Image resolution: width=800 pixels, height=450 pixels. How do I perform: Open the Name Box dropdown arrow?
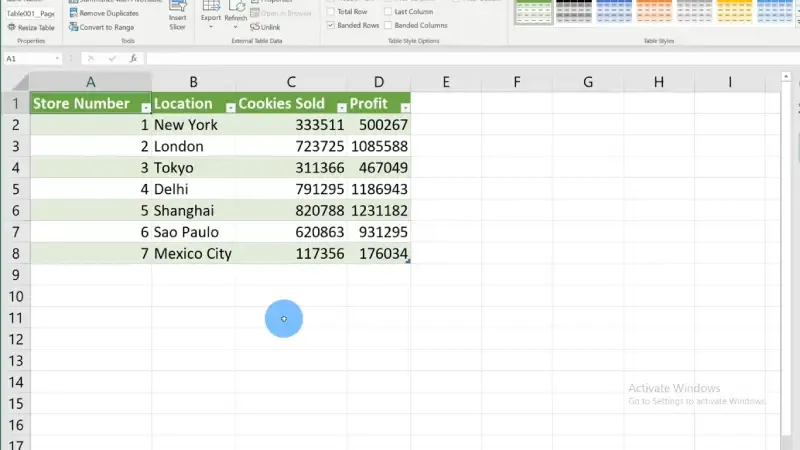57,59
